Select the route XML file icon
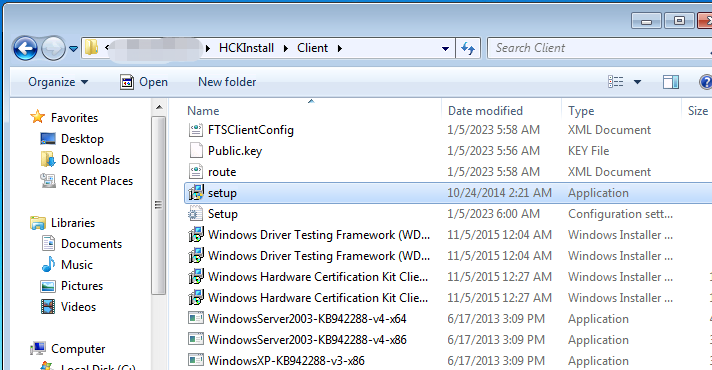This screenshot has height=370, width=712. pos(196,172)
